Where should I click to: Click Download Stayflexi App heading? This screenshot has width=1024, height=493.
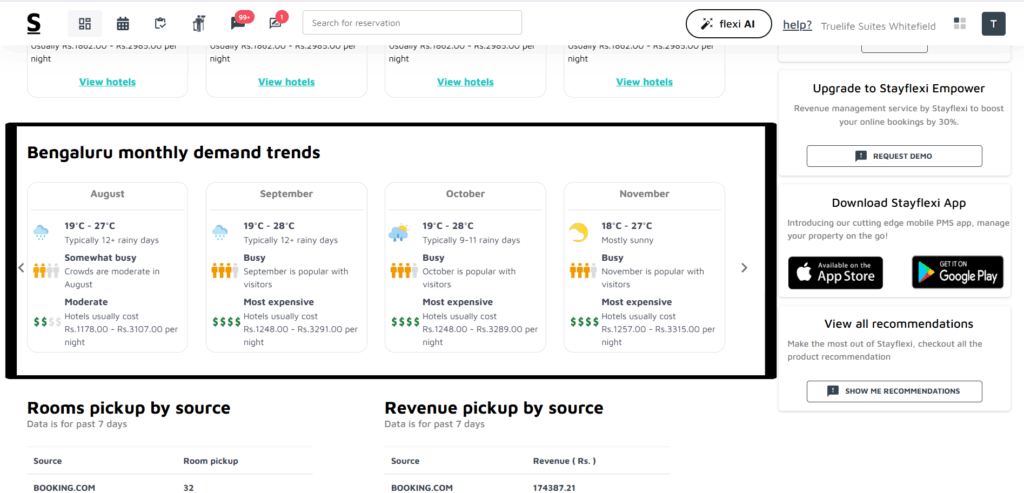[x=898, y=203]
